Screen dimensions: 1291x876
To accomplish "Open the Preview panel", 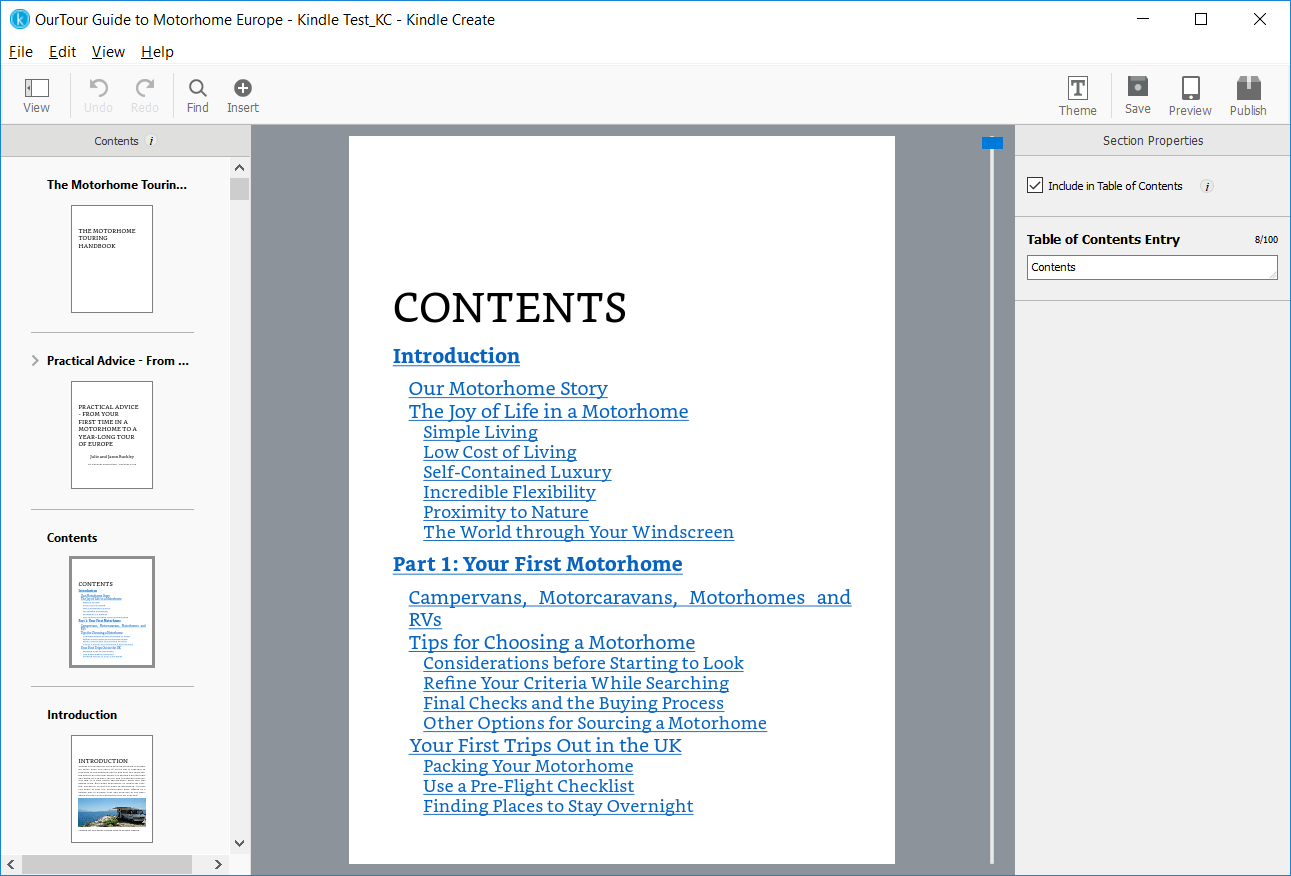I will click(1190, 95).
